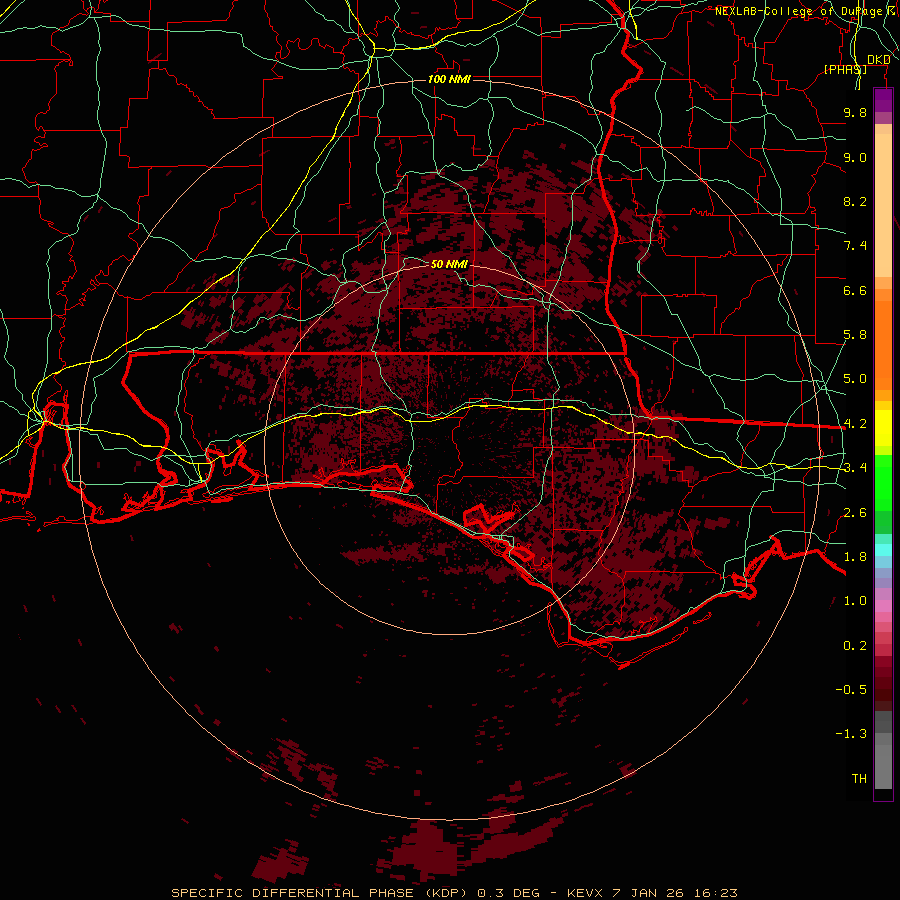Click the -0.5 value on the color scale

(x=851, y=690)
